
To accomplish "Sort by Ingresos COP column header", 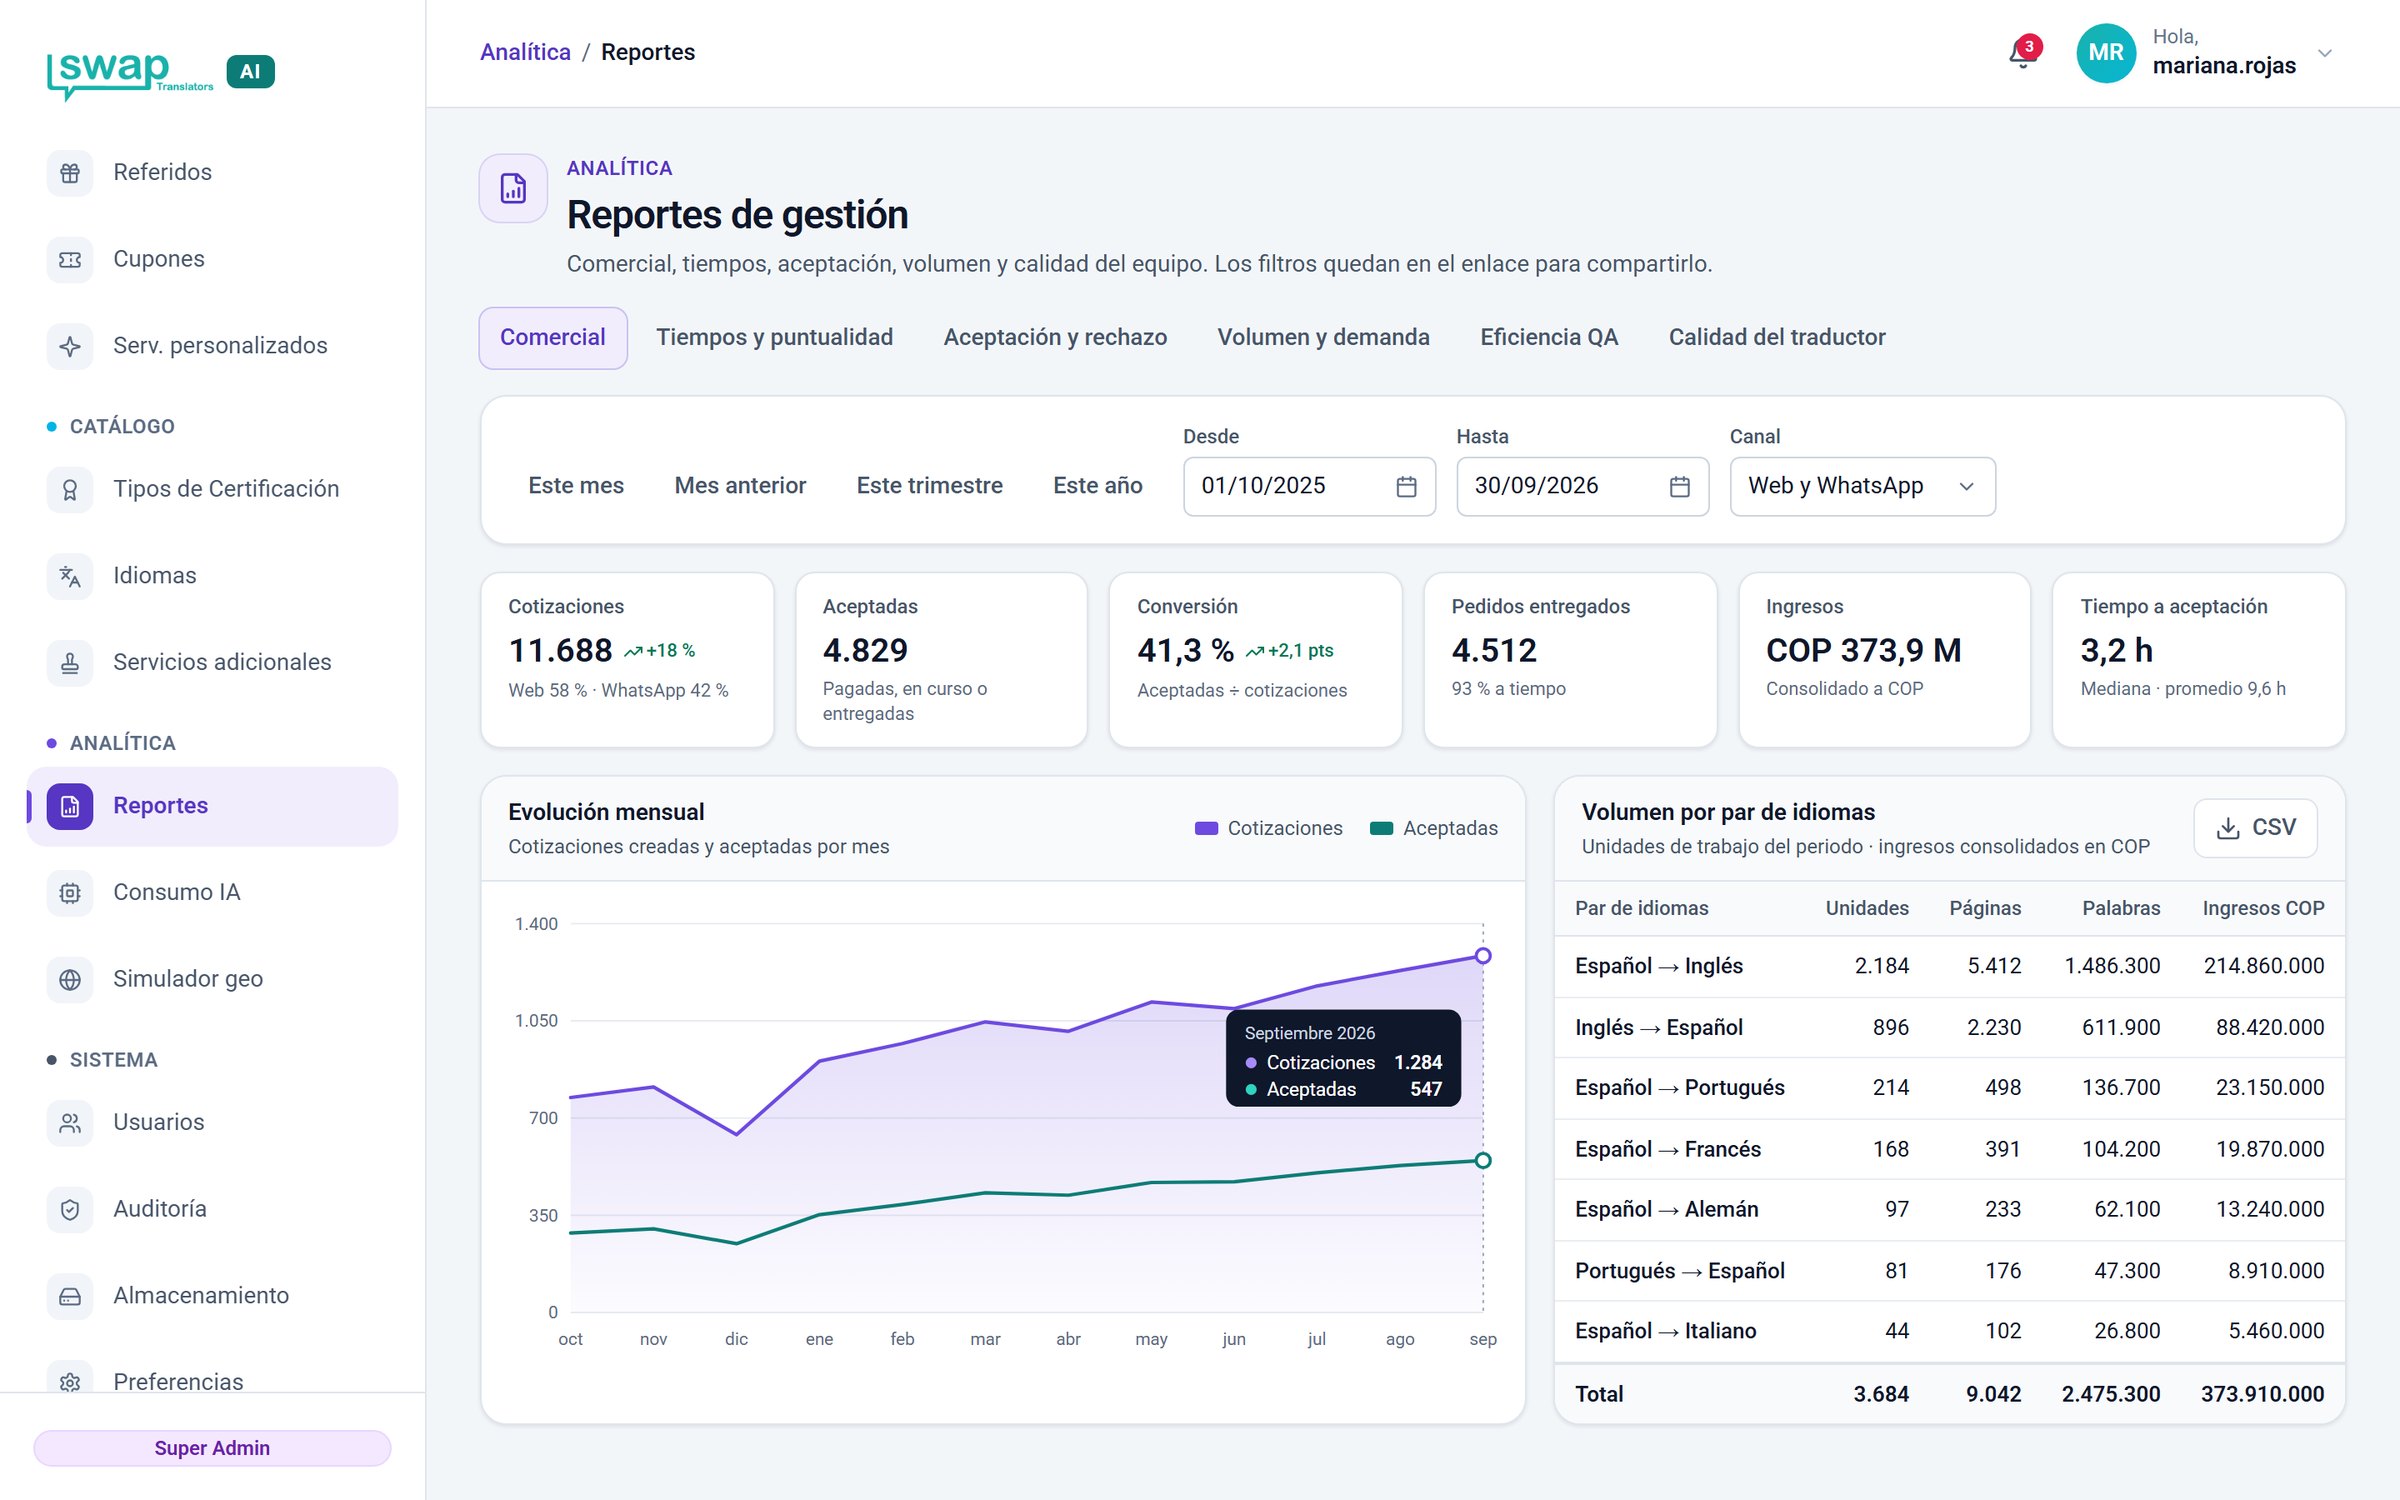I will (2263, 908).
